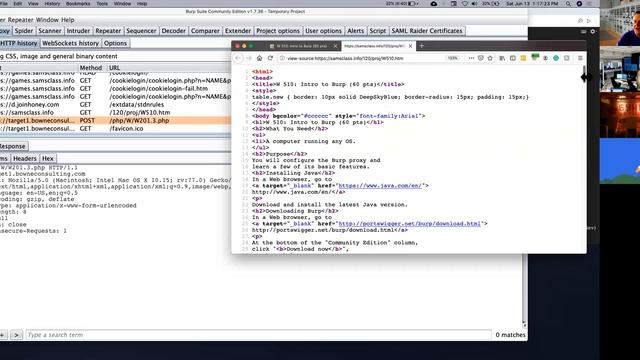Open the Sequencer tab

pos(141,31)
